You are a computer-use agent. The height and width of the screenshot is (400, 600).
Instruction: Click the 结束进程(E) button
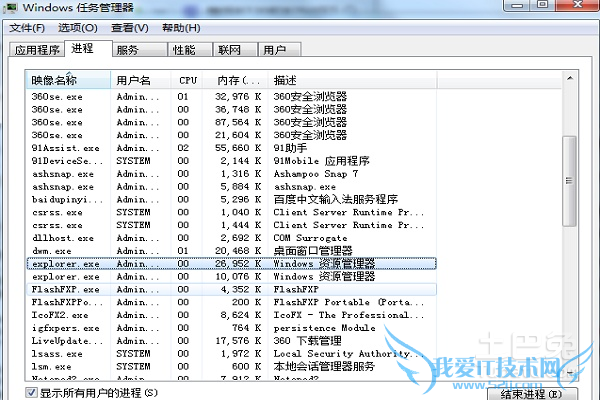tap(532, 394)
